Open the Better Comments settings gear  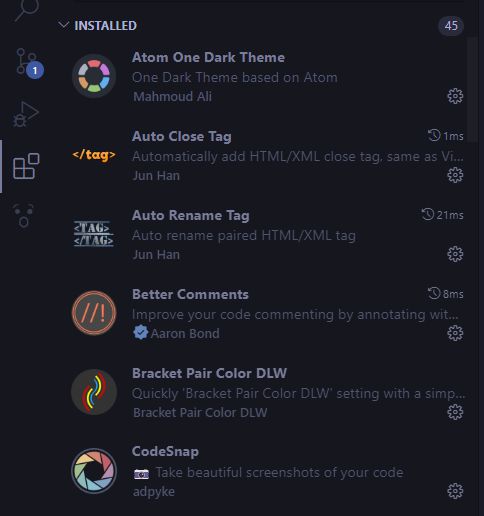[x=455, y=333]
